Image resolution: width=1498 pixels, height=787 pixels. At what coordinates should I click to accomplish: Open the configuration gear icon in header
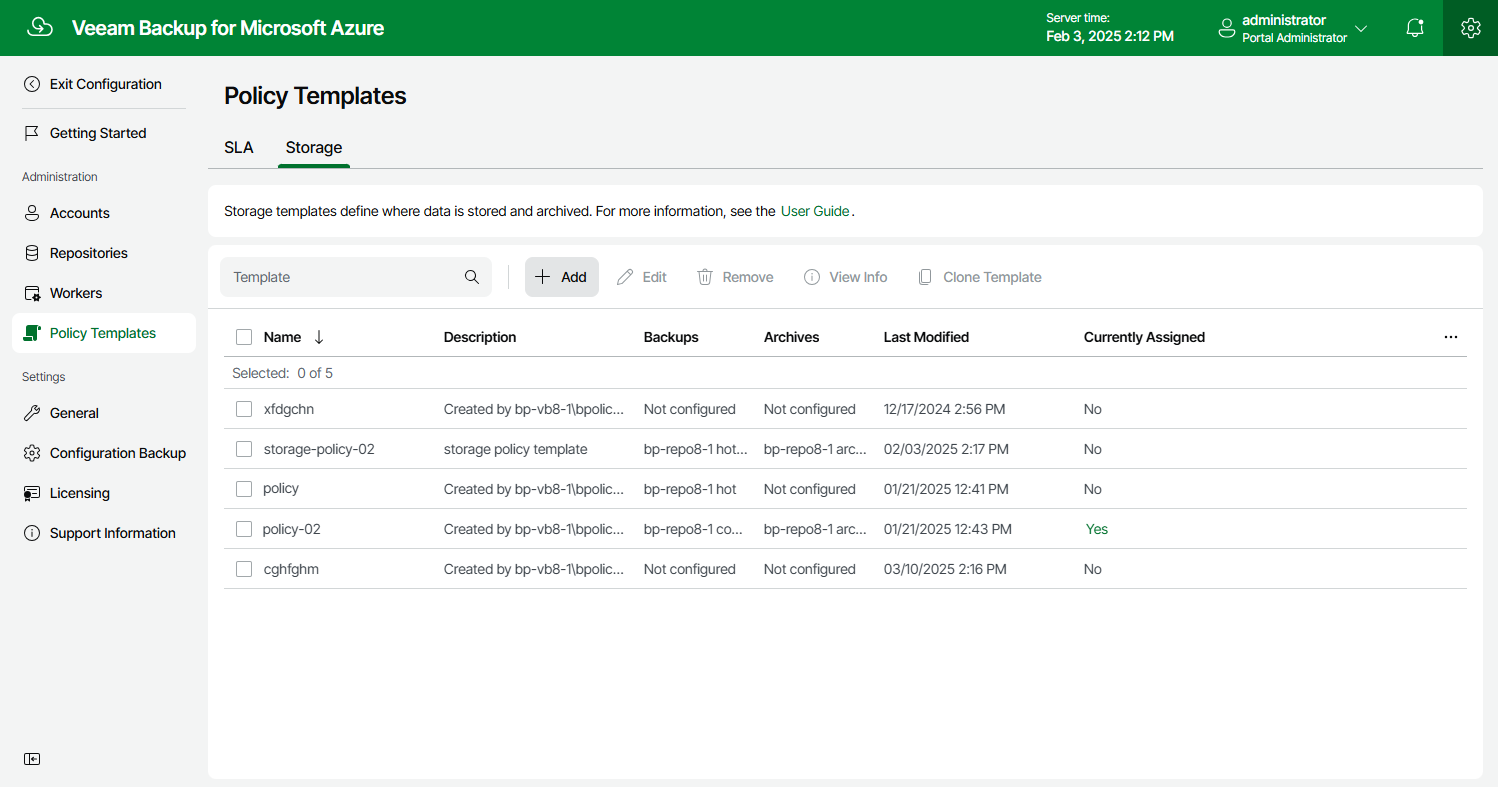coord(1470,28)
